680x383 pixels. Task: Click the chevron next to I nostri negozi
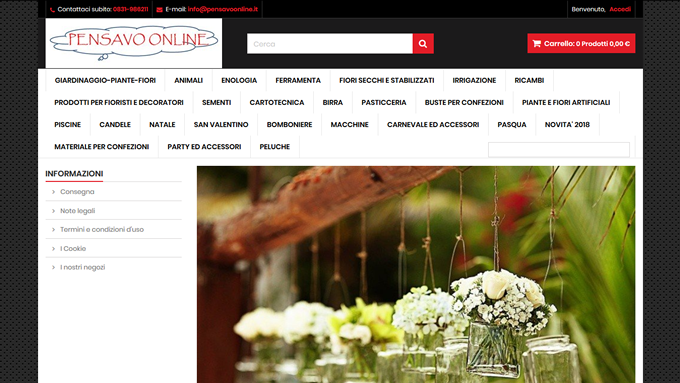pos(53,267)
